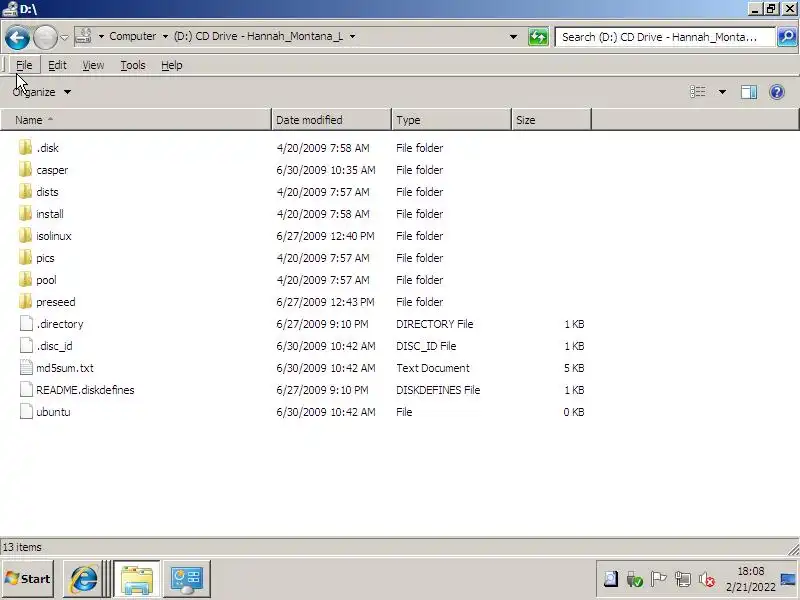Select the isolinux folder name
This screenshot has height=600, width=800.
pyautogui.click(x=54, y=236)
